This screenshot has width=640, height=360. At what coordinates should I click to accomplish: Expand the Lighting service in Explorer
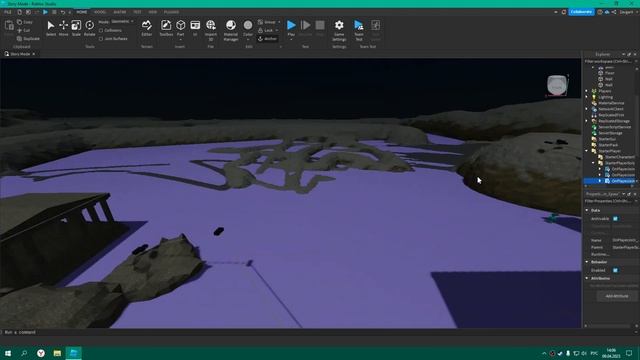(587, 97)
